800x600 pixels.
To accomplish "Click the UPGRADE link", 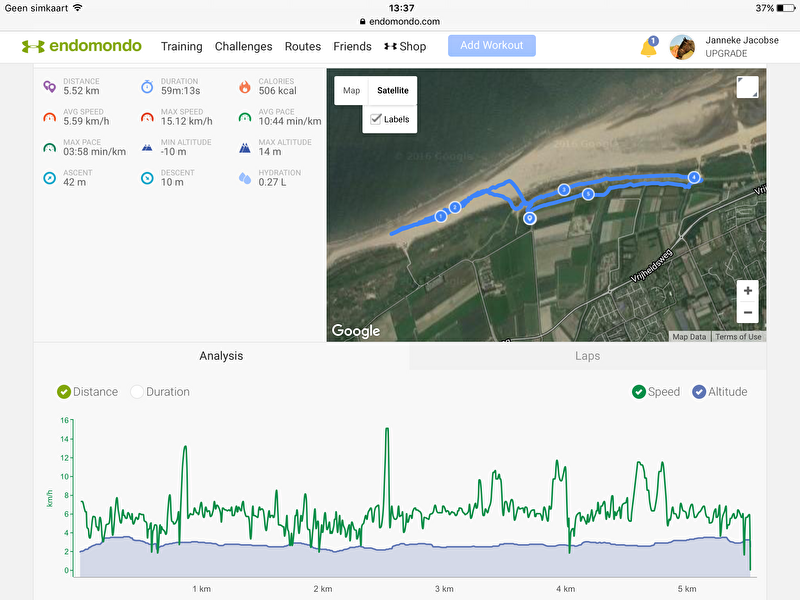I will (x=726, y=53).
